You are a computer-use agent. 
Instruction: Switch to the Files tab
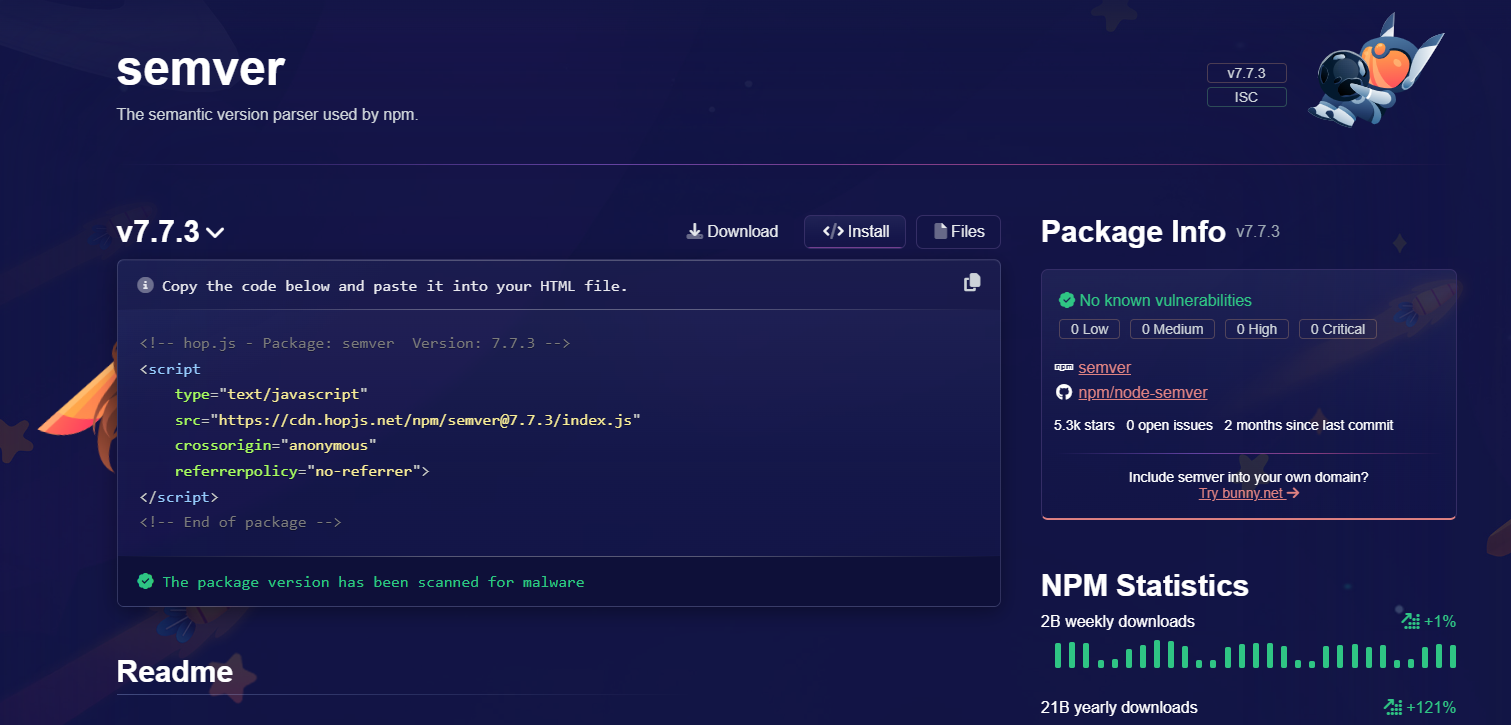(958, 232)
